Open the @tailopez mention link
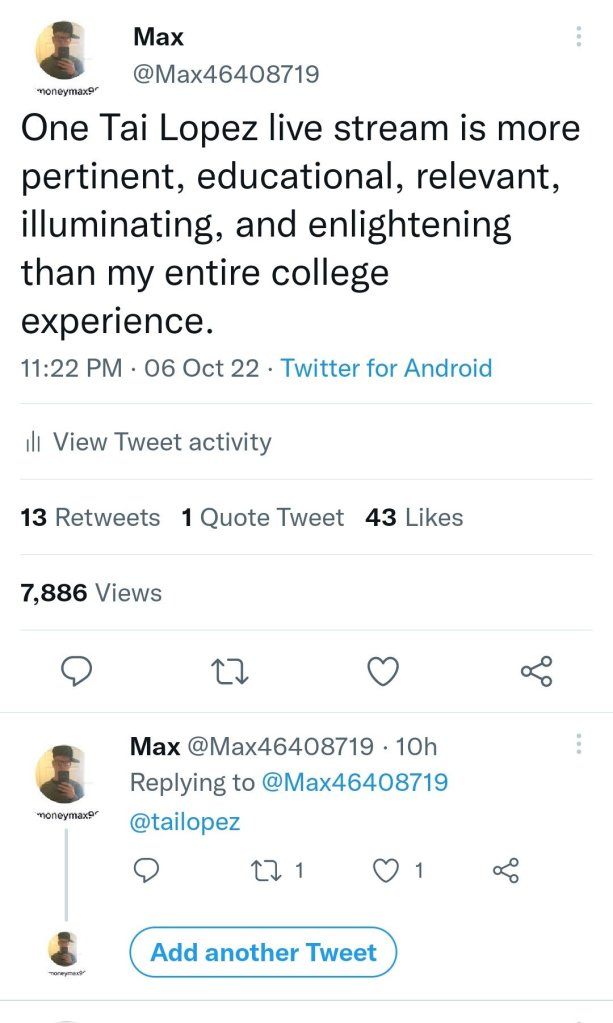Screen dimensions: 613x1023 click(185, 822)
